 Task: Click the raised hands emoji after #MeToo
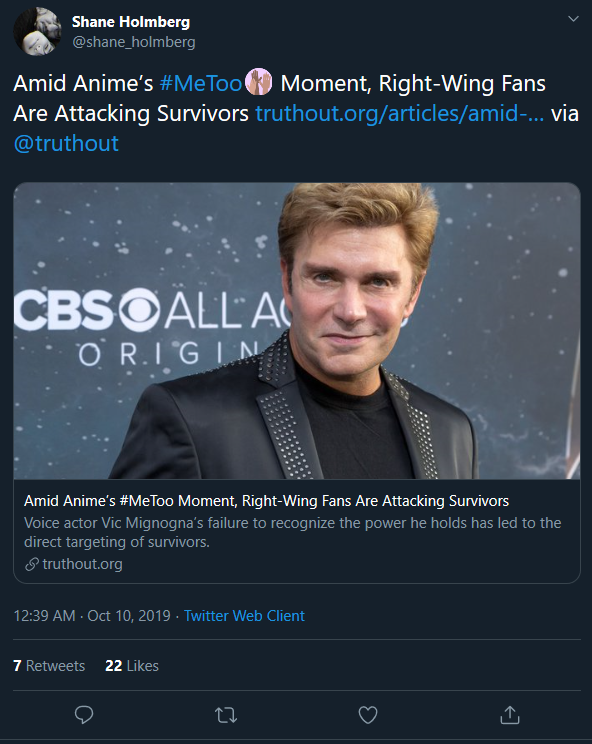point(259,82)
